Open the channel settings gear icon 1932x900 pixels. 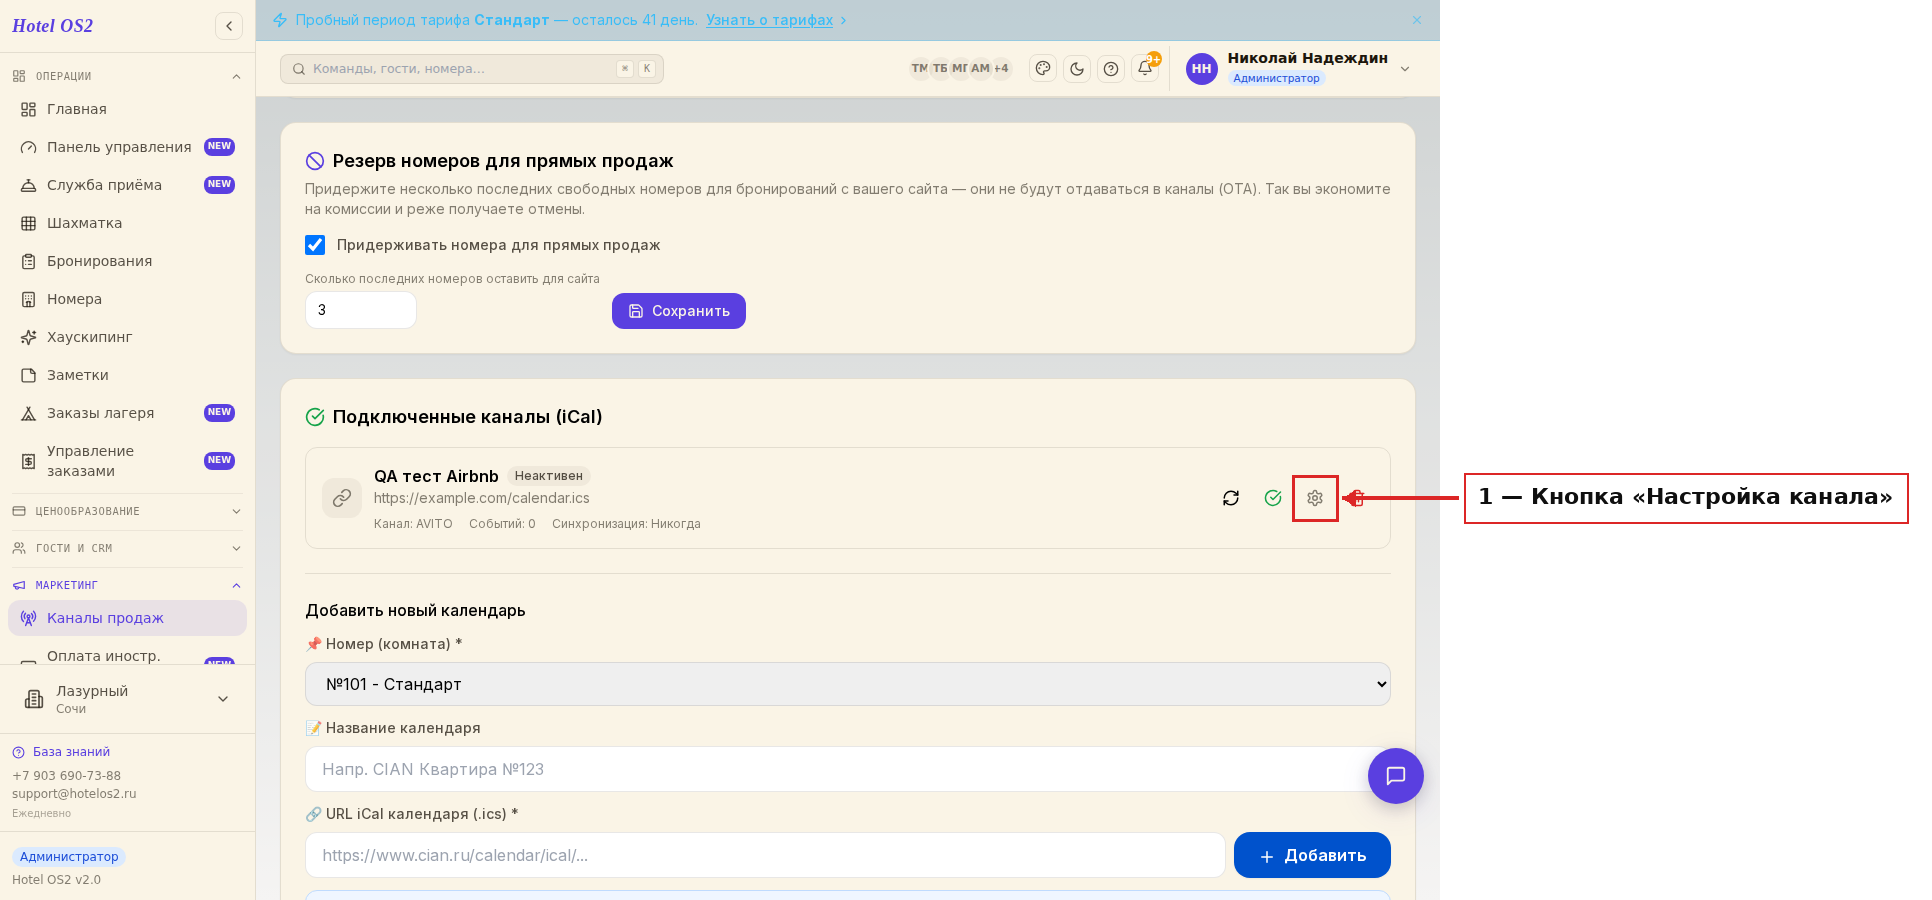tap(1315, 498)
